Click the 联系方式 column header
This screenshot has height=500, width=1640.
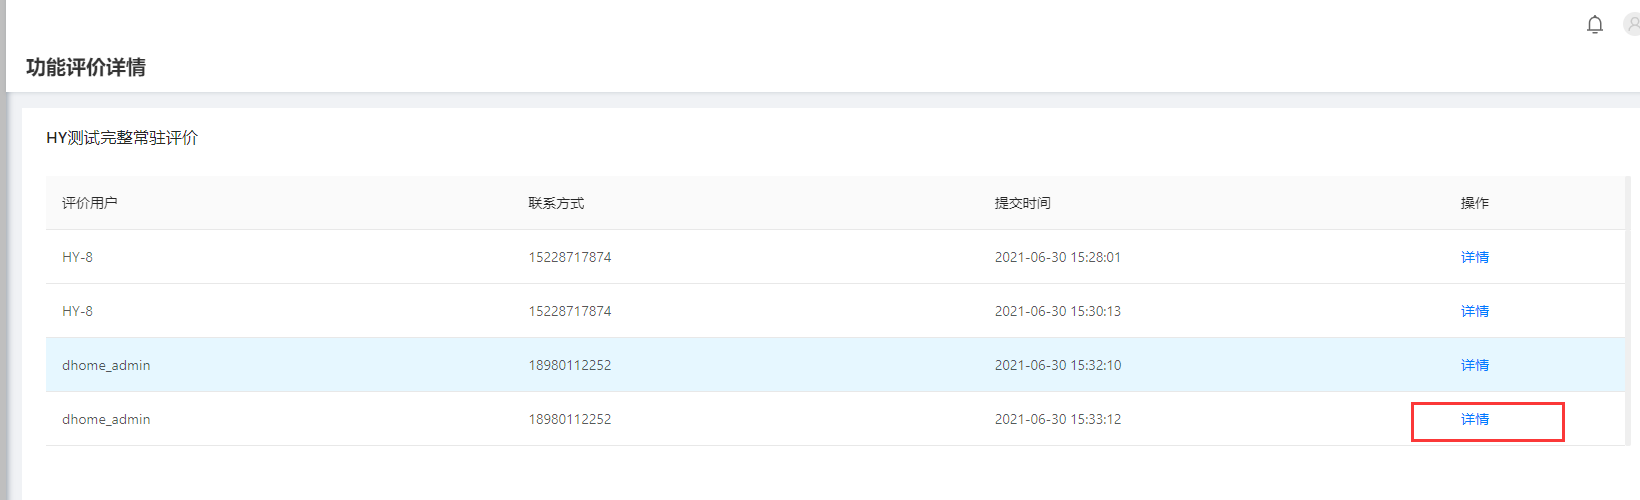click(x=556, y=203)
